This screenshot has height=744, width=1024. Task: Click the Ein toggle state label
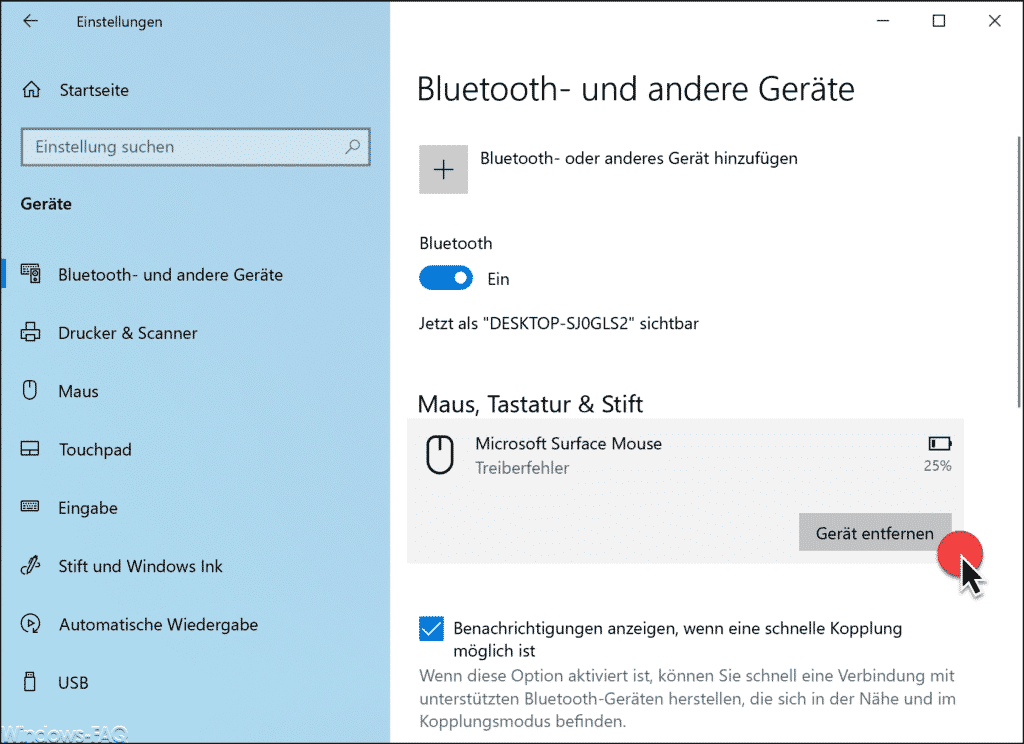[x=498, y=279]
